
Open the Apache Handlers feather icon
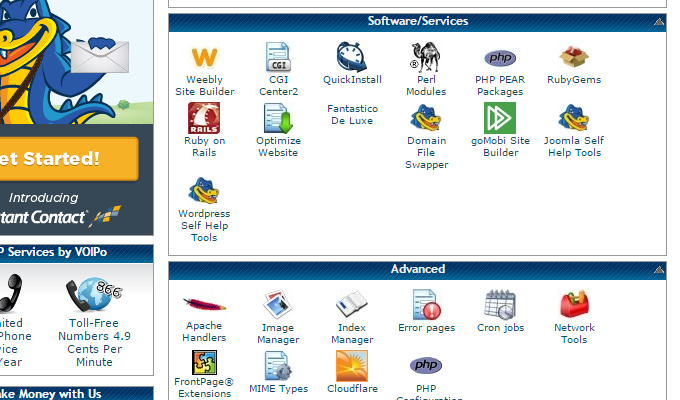(x=204, y=304)
